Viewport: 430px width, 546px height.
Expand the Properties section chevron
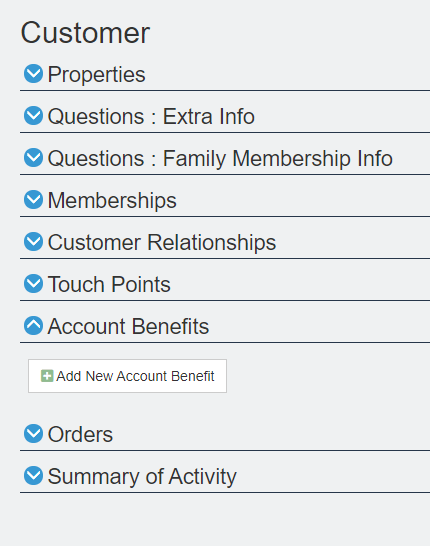click(33, 73)
